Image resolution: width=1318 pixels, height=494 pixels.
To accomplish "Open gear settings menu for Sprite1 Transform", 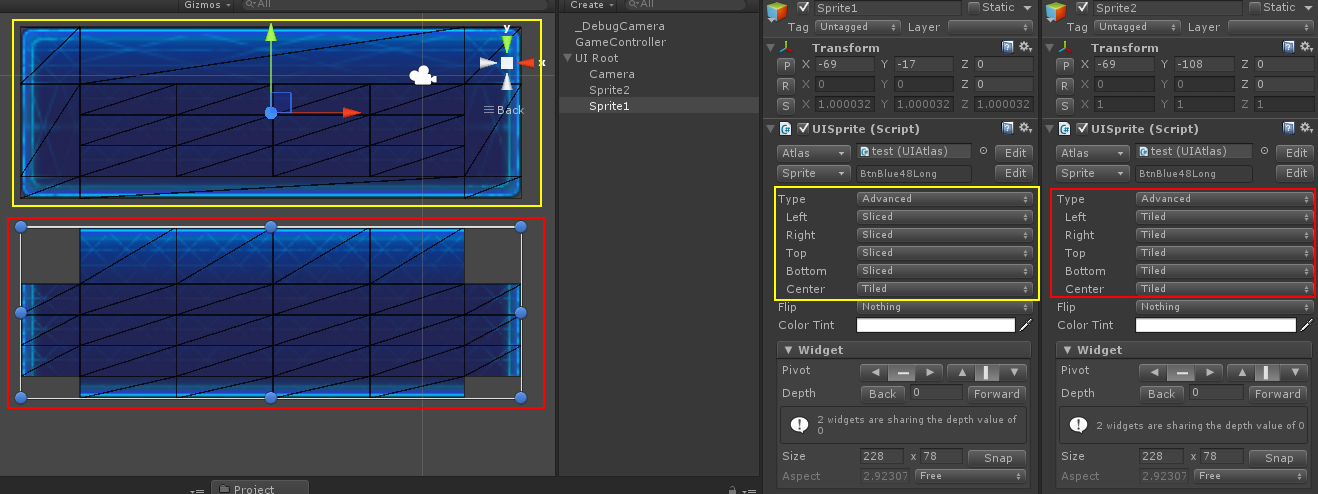I will pos(1025,47).
